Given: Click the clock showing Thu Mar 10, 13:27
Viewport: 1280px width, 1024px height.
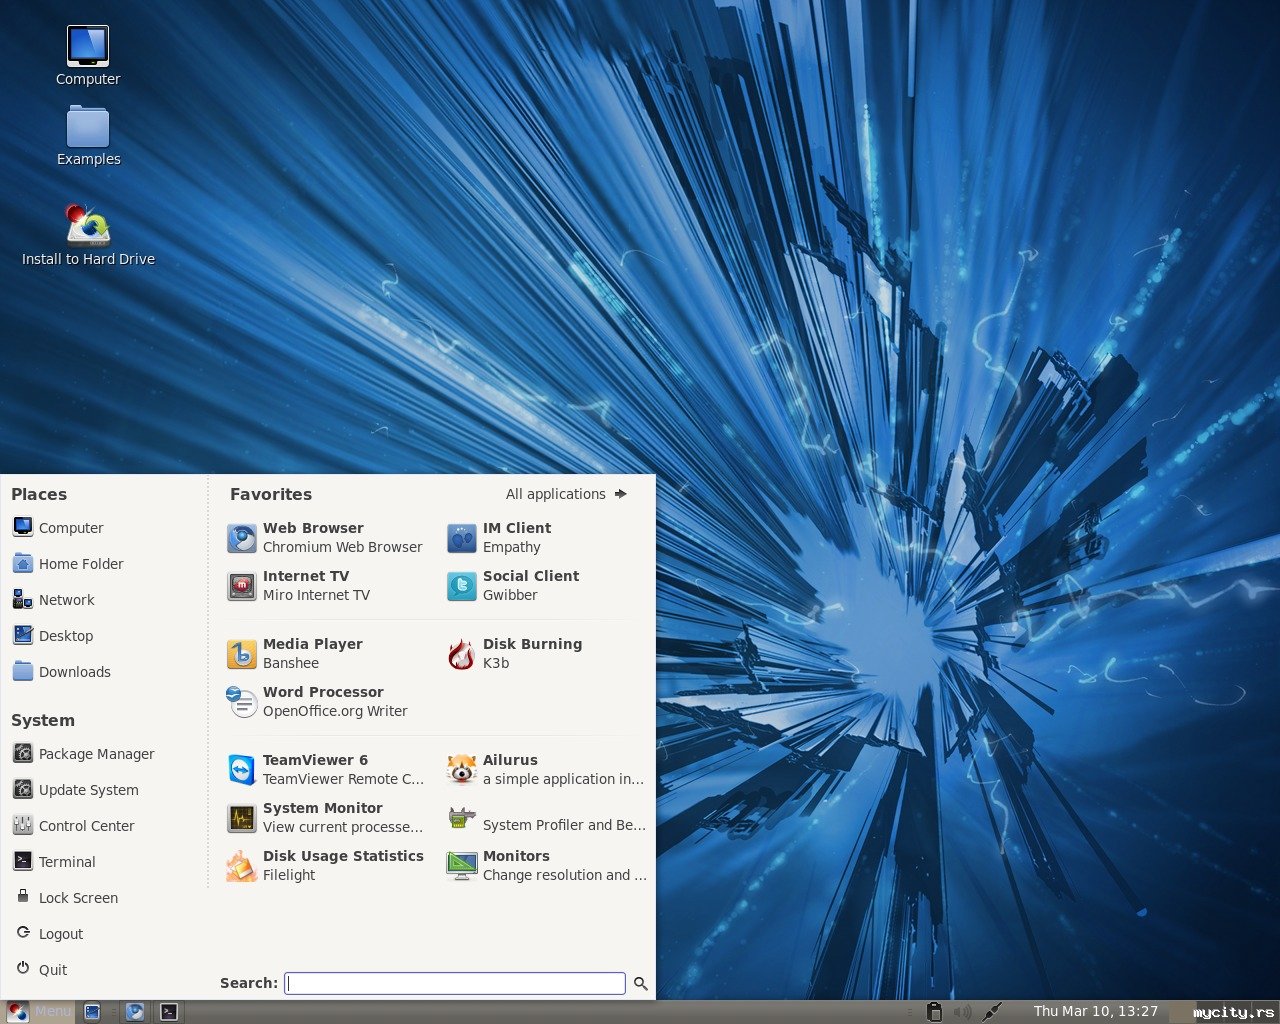Looking at the screenshot, I should click(1096, 1011).
